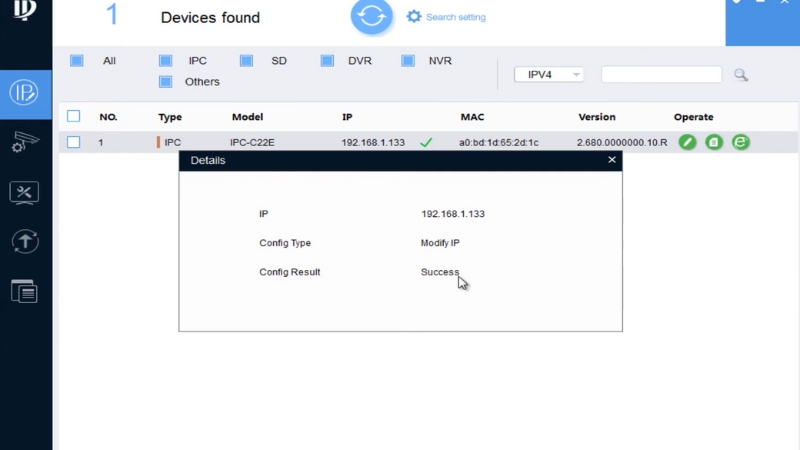Open Search setting link
Screen dimensions: 800x450
453,17
